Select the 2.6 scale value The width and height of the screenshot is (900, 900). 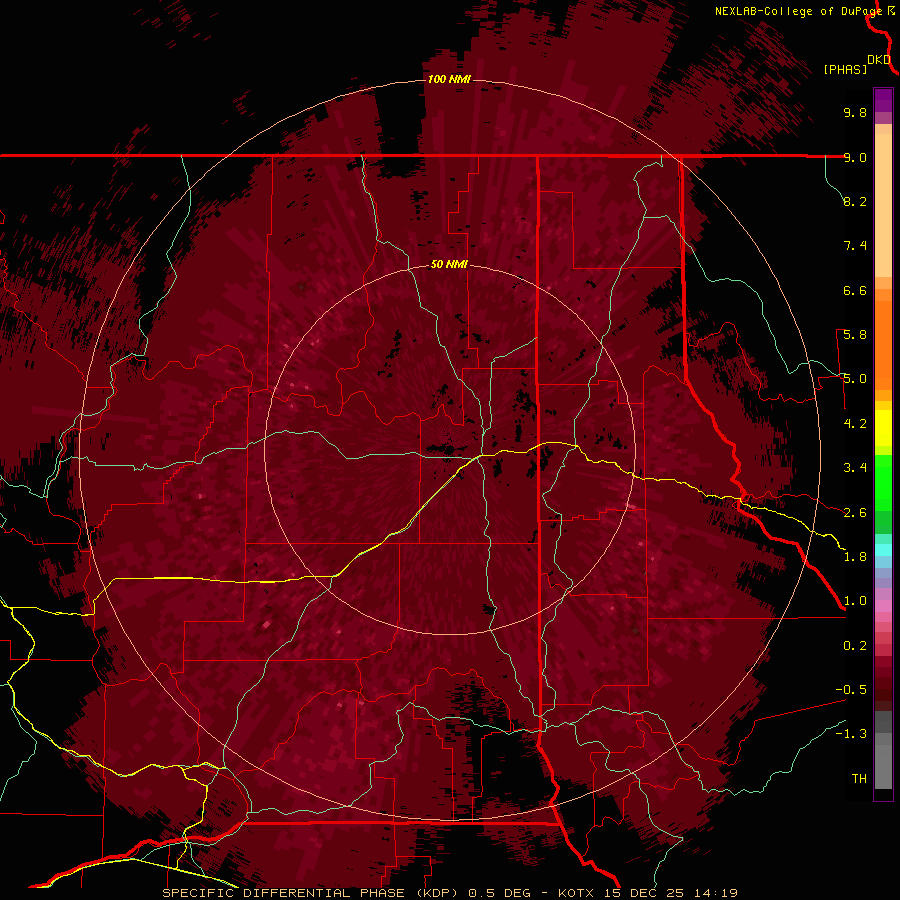click(855, 513)
